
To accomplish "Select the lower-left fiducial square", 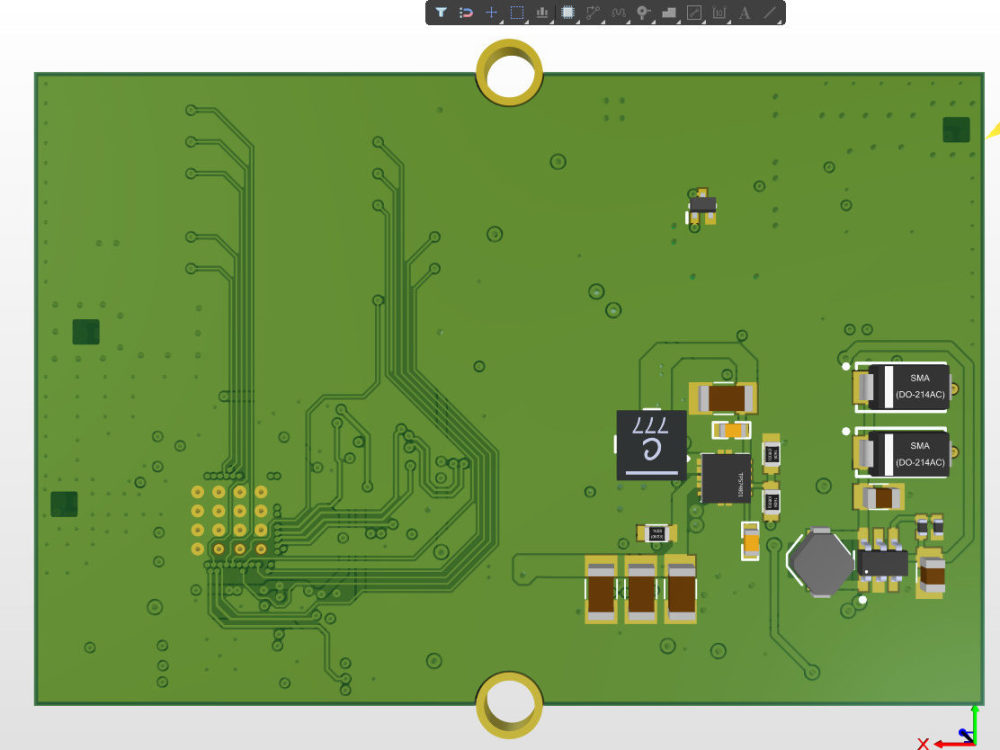I will tap(64, 504).
